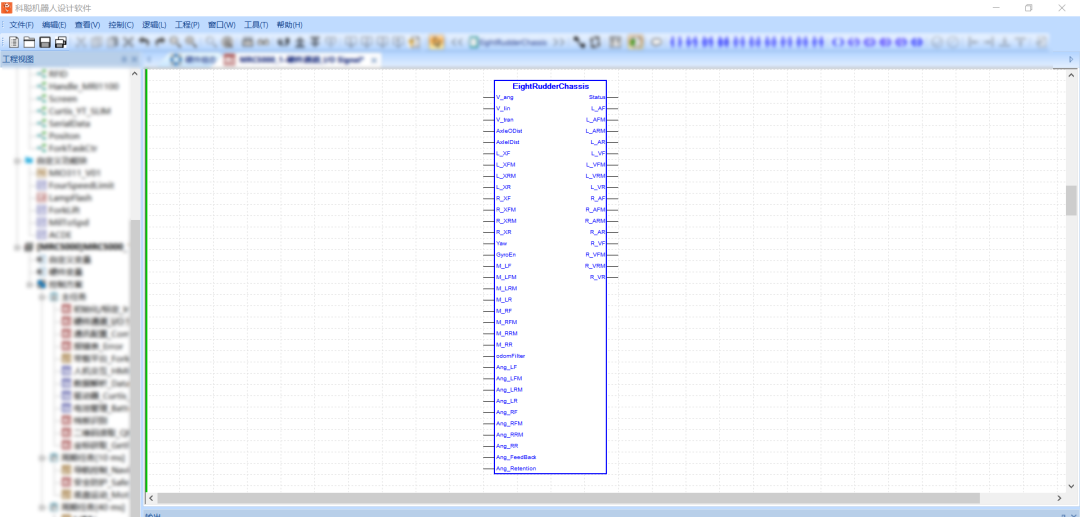Close the I/O Signal editor tab

coord(375,60)
